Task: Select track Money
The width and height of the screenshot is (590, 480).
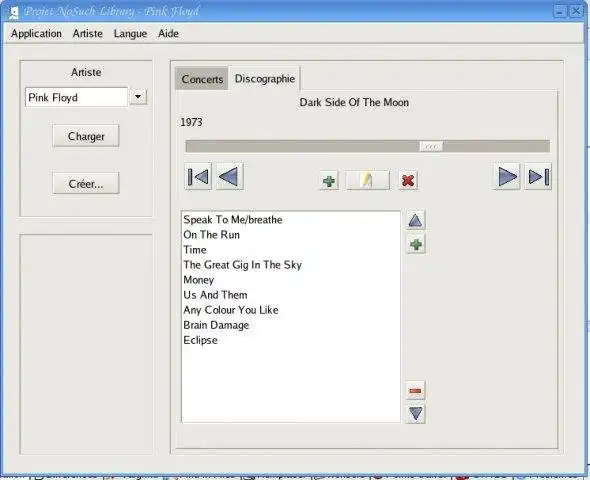Action: coord(291,280)
